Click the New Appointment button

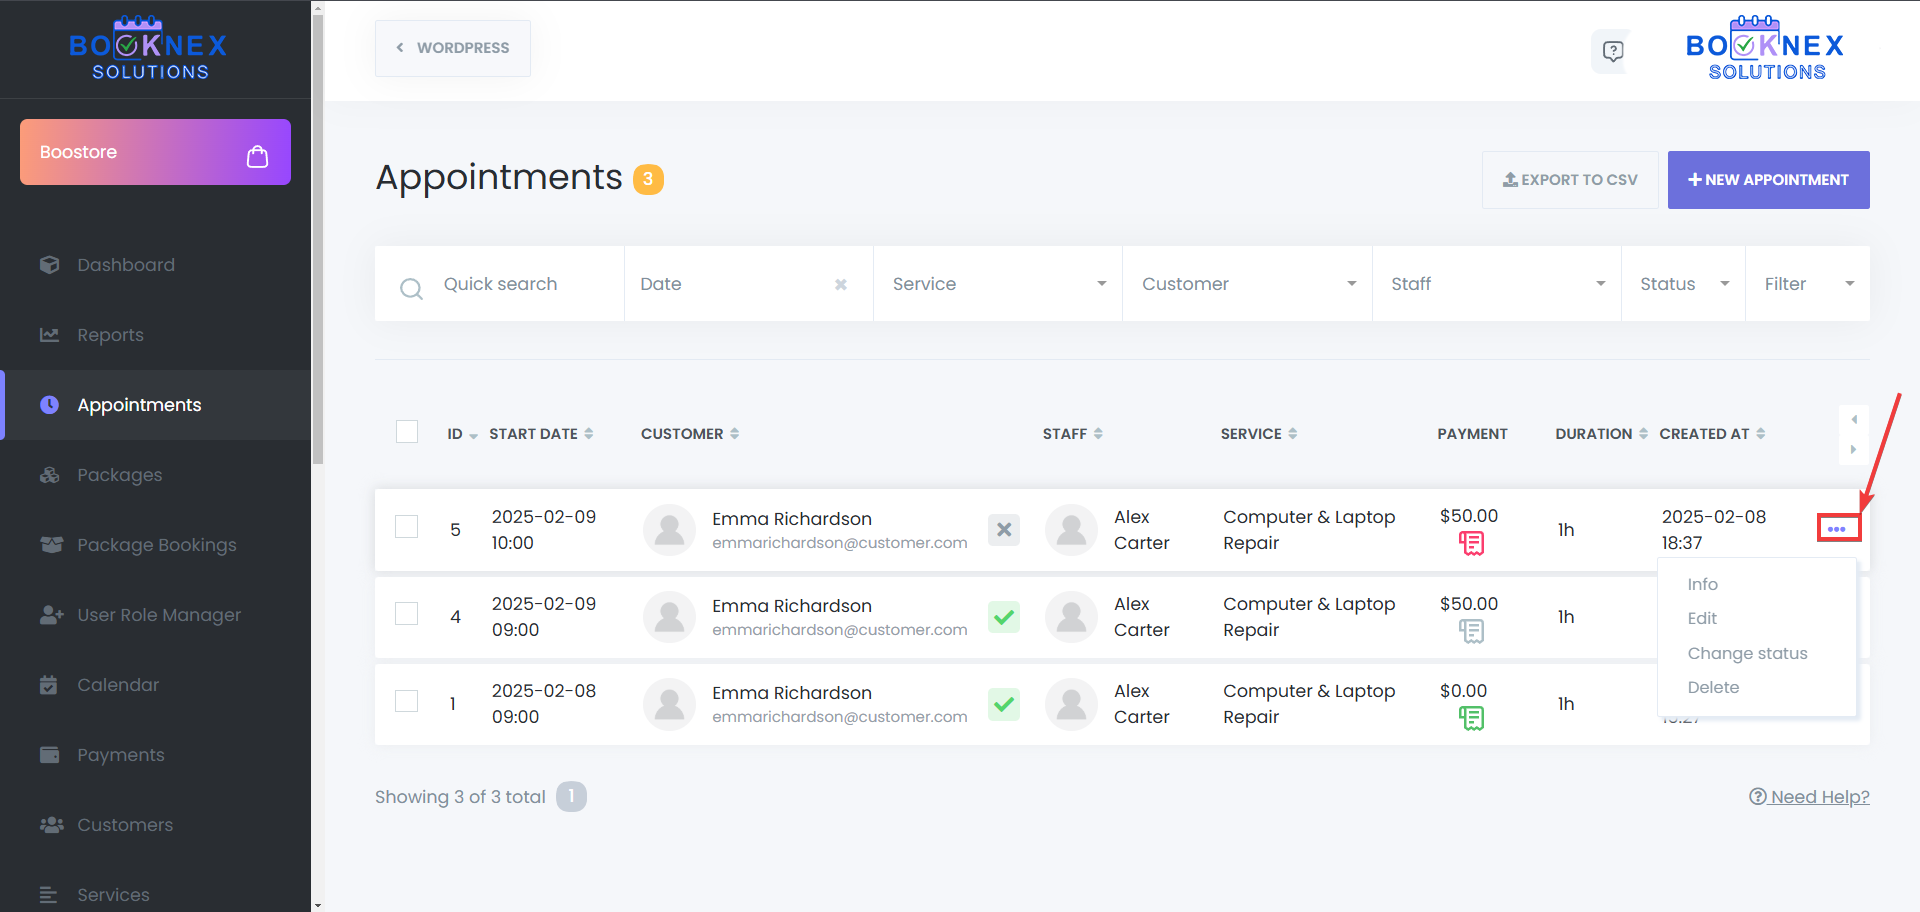coord(1768,180)
